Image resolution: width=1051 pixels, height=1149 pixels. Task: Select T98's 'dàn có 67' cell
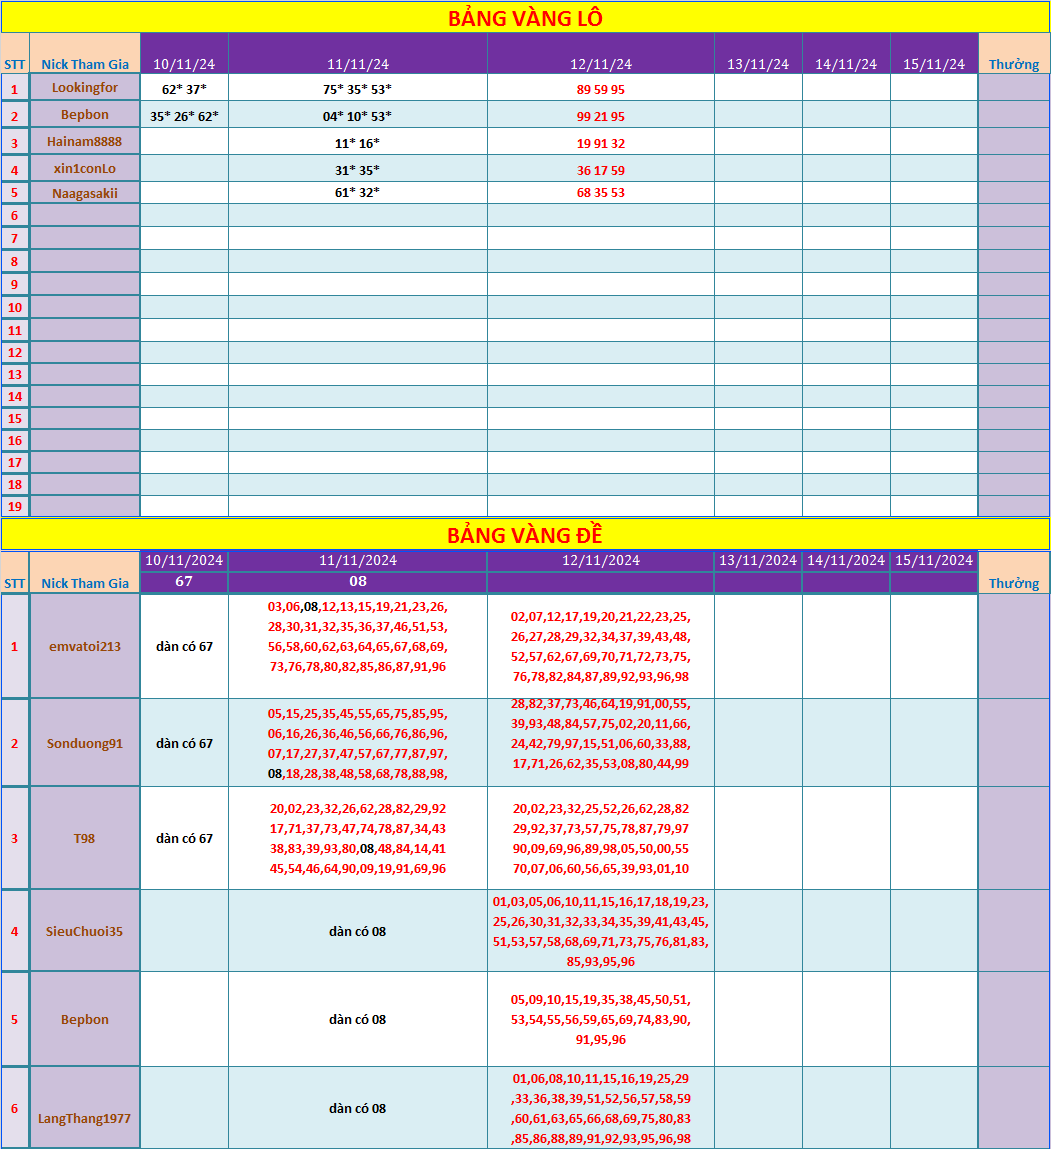[x=184, y=838]
